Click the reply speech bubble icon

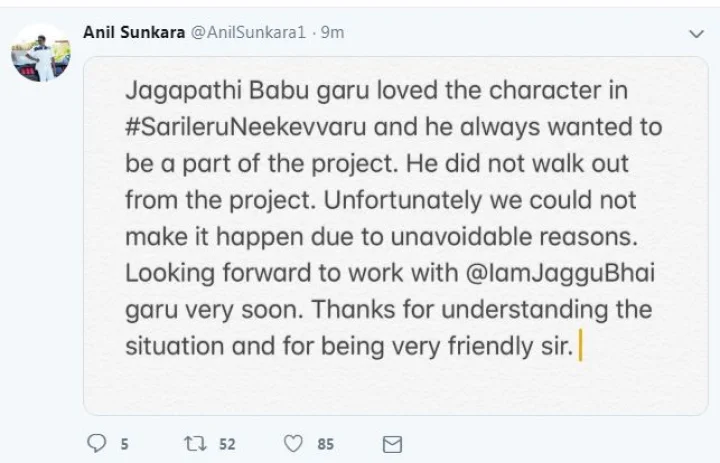point(98,443)
